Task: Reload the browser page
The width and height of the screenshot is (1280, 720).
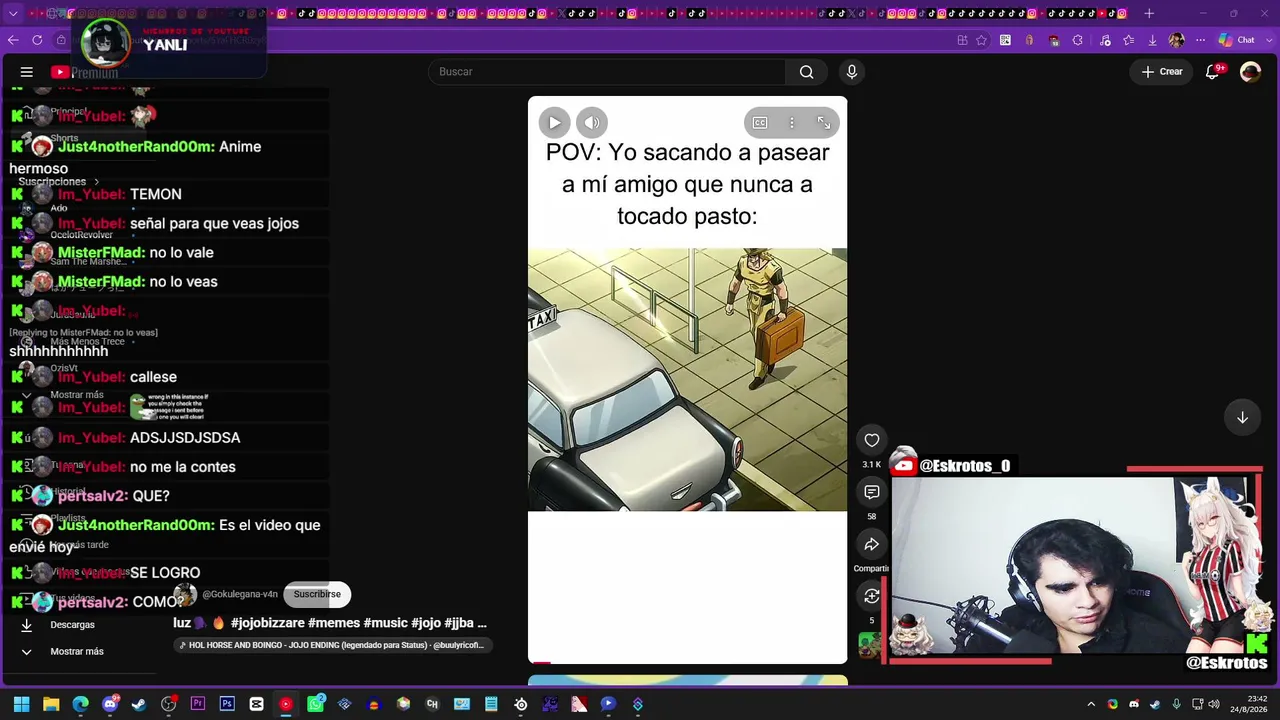Action: 37,40
